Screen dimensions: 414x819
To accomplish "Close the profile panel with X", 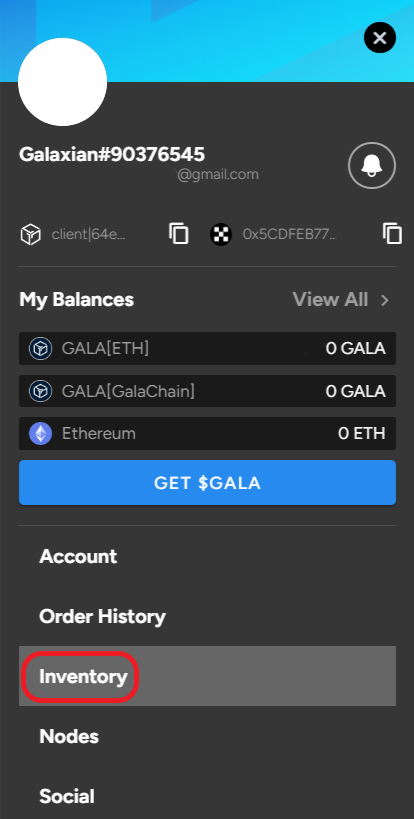I will point(380,38).
